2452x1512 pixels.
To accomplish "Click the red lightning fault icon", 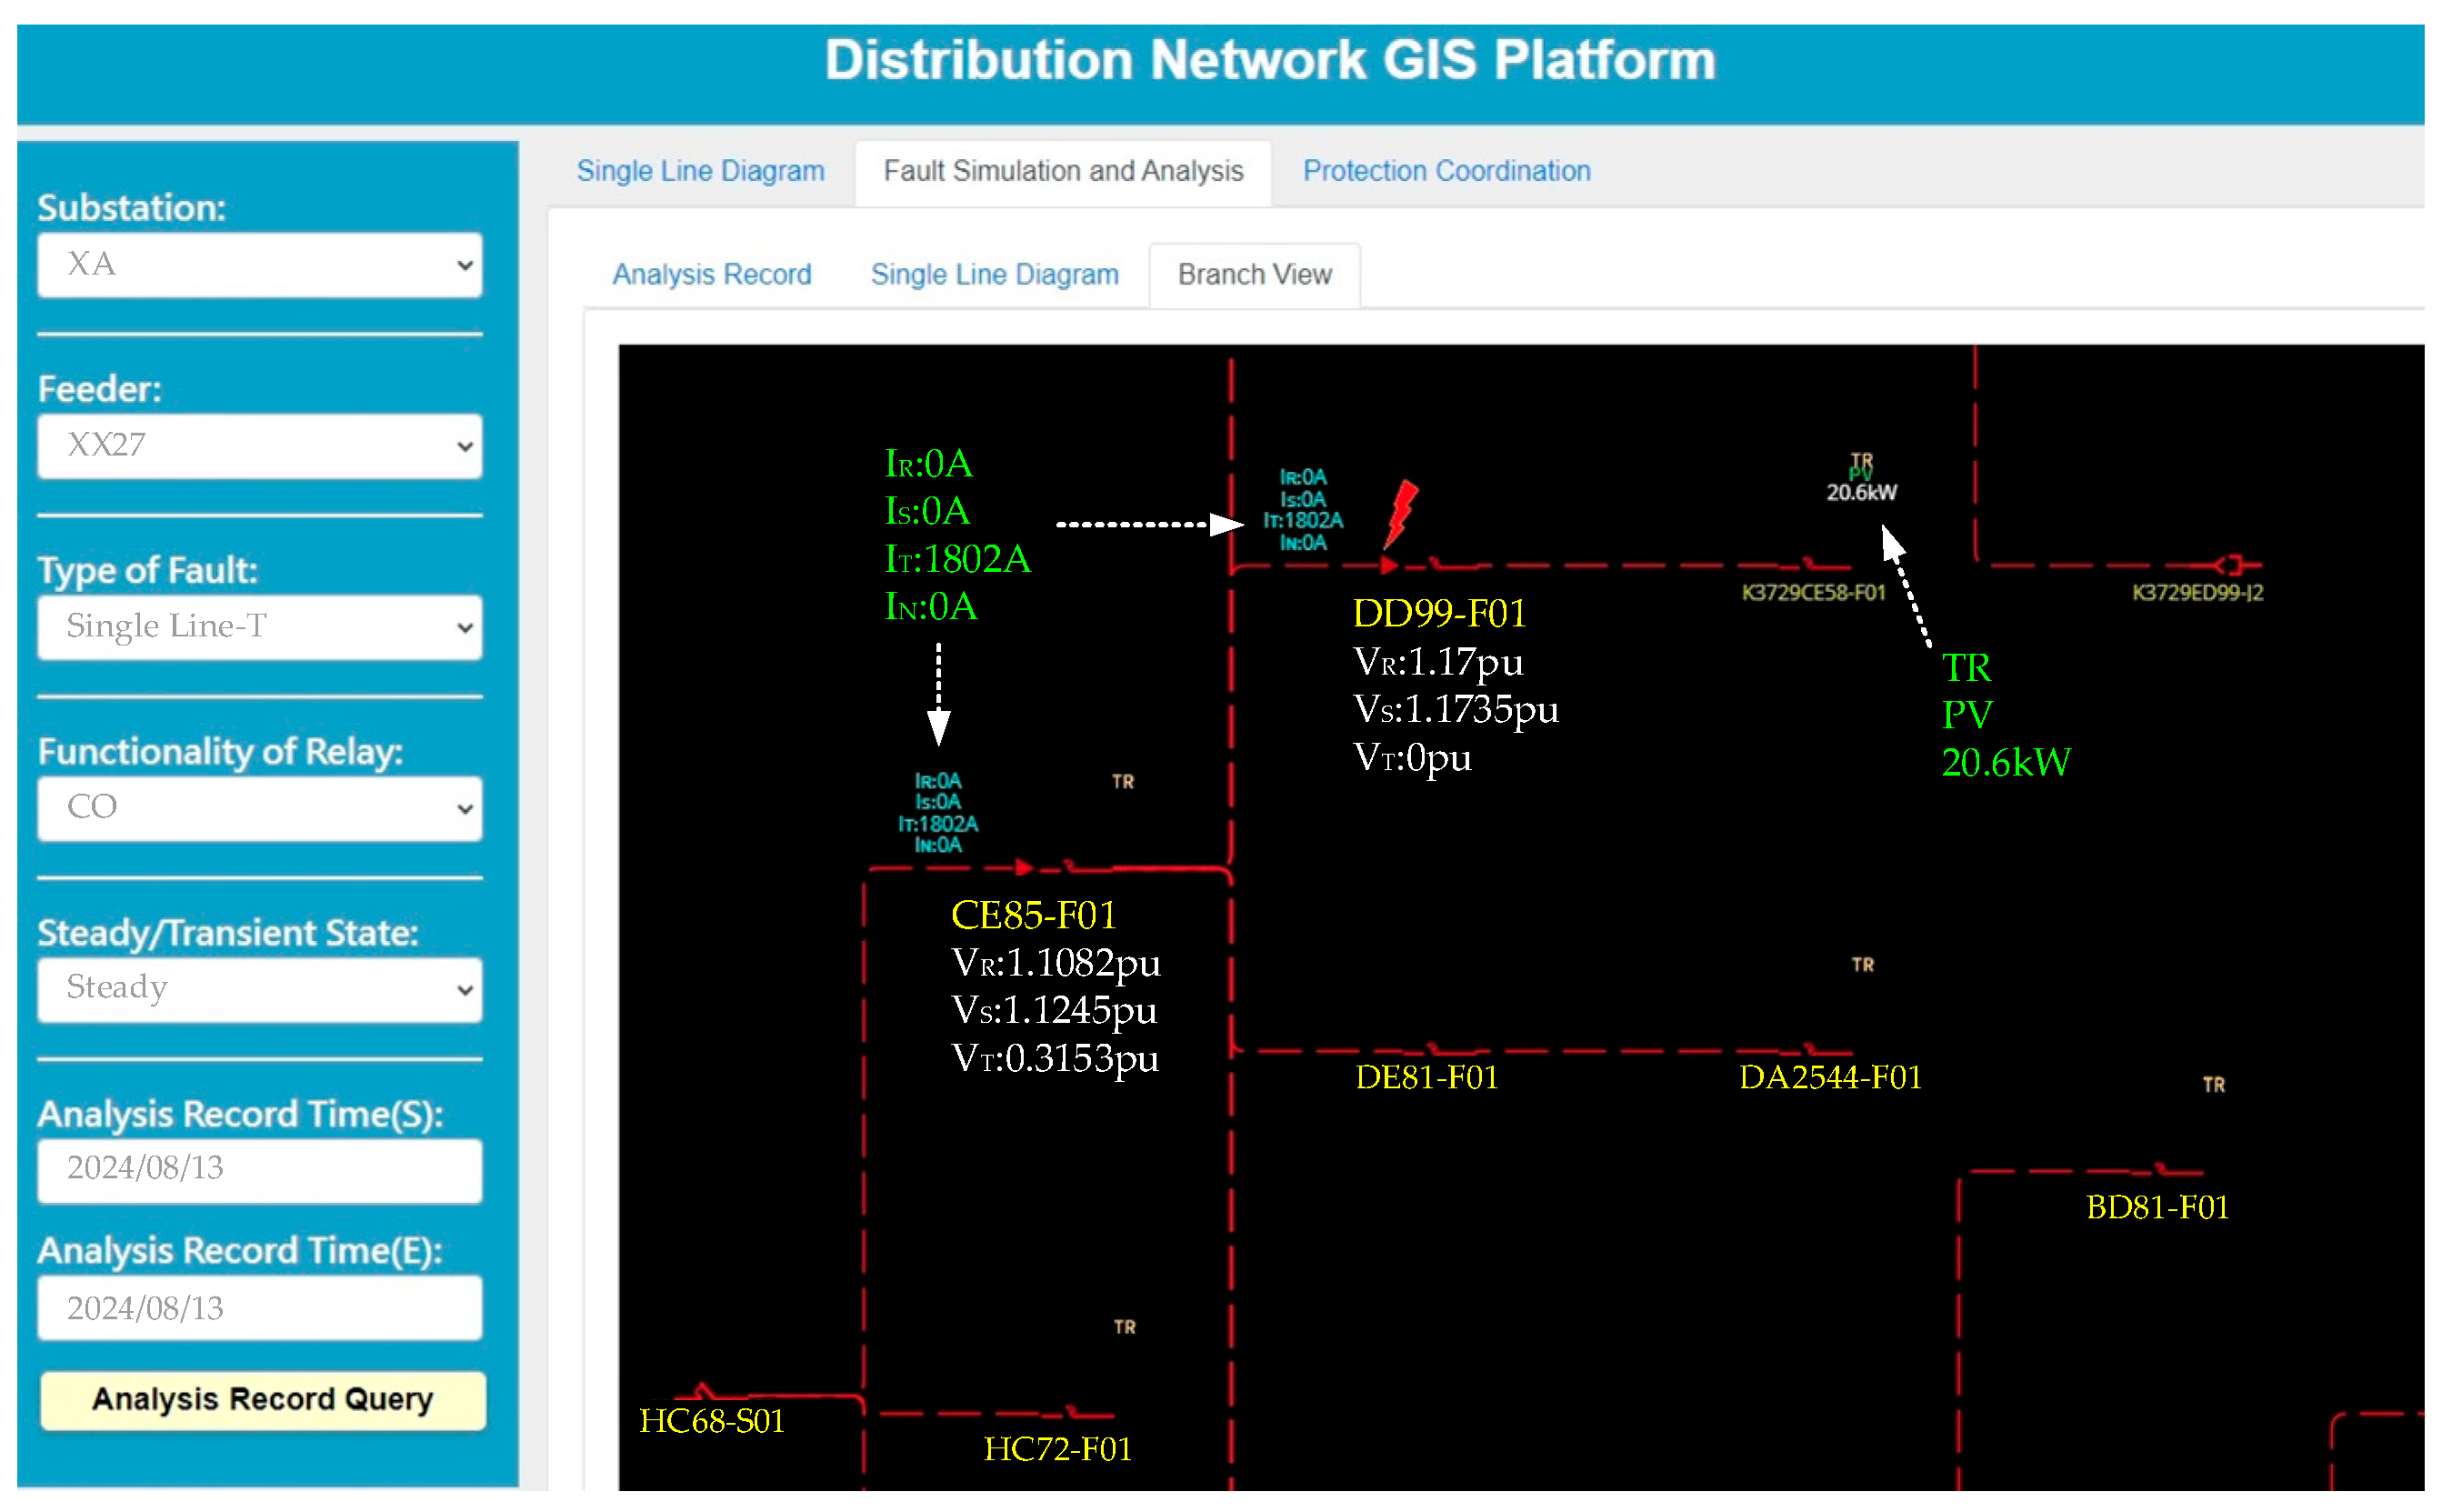I will 1402,513.
